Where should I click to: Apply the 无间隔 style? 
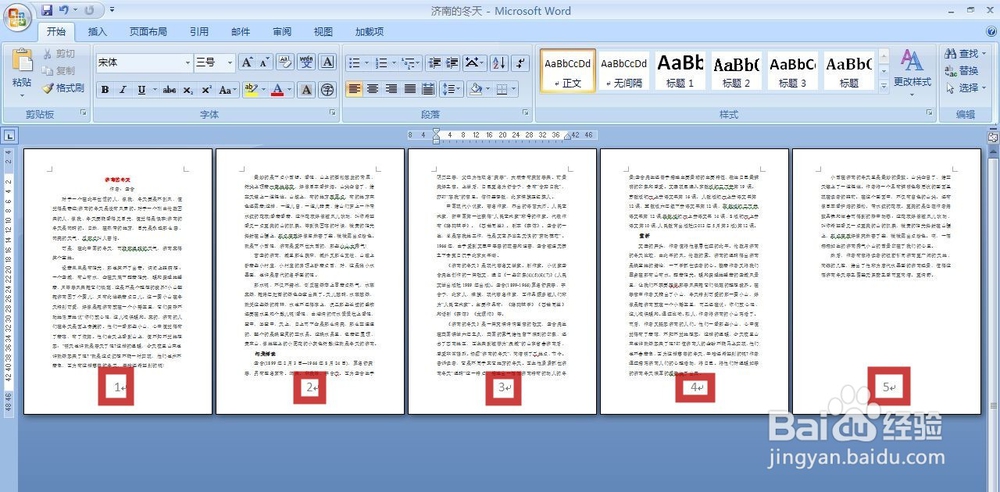pos(624,70)
